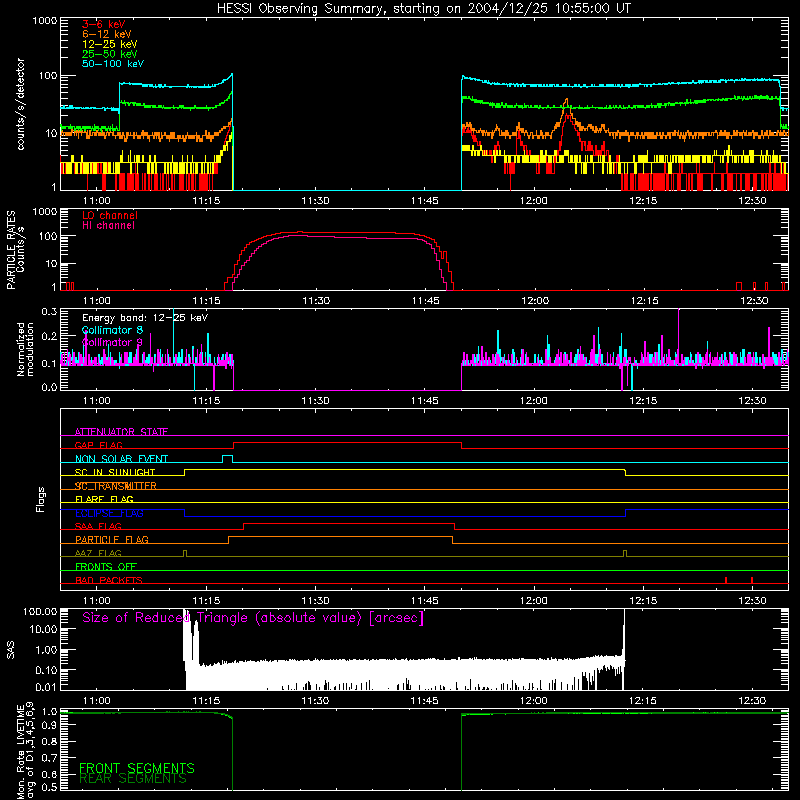The image size is (800, 800).
Task: Click the blue ECLIPSE_FLAG label
Action: coord(109,513)
